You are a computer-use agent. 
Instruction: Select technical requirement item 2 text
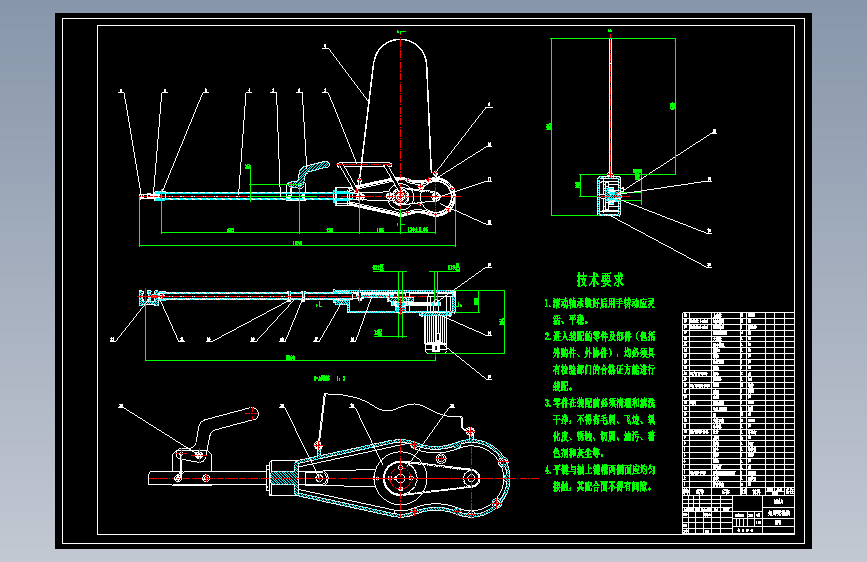pyautogui.click(x=599, y=361)
